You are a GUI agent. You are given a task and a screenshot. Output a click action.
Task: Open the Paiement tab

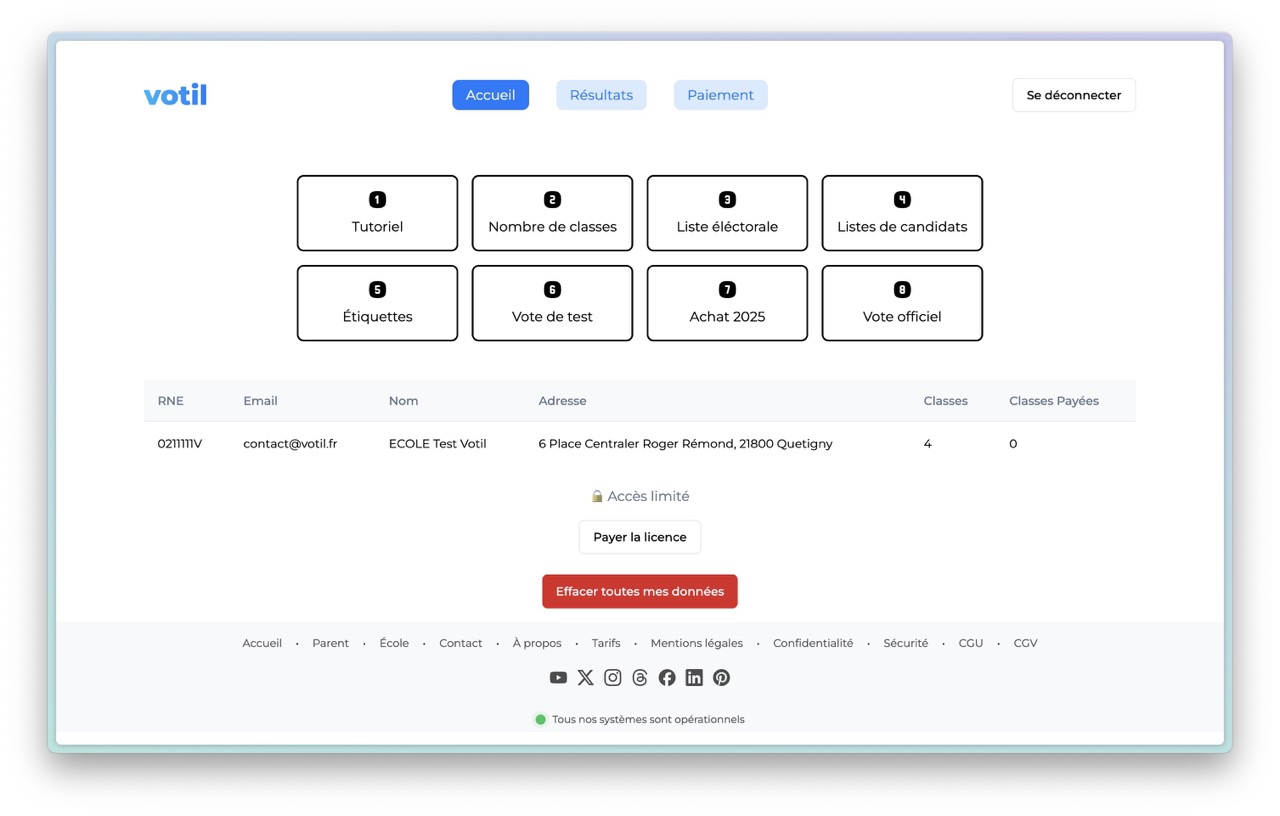point(720,95)
